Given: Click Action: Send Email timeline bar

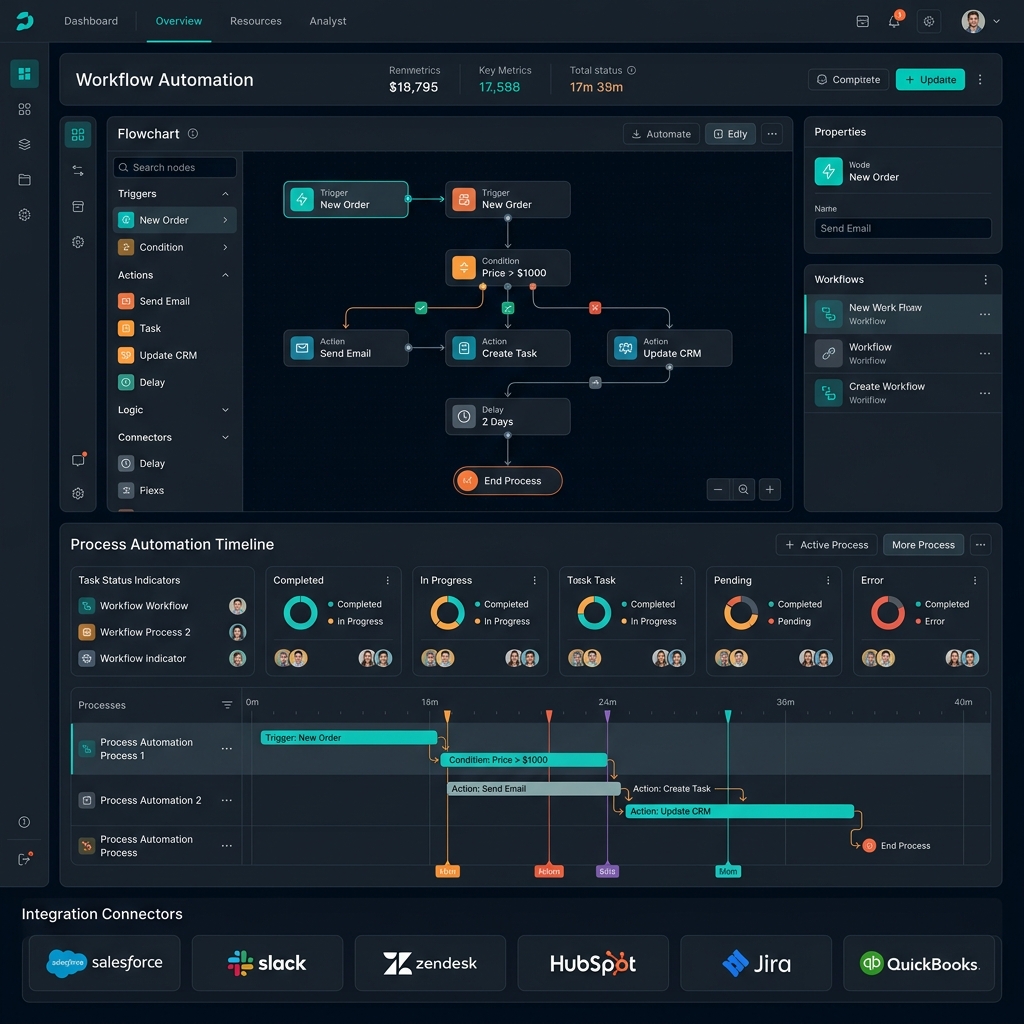Looking at the screenshot, I should [x=534, y=789].
